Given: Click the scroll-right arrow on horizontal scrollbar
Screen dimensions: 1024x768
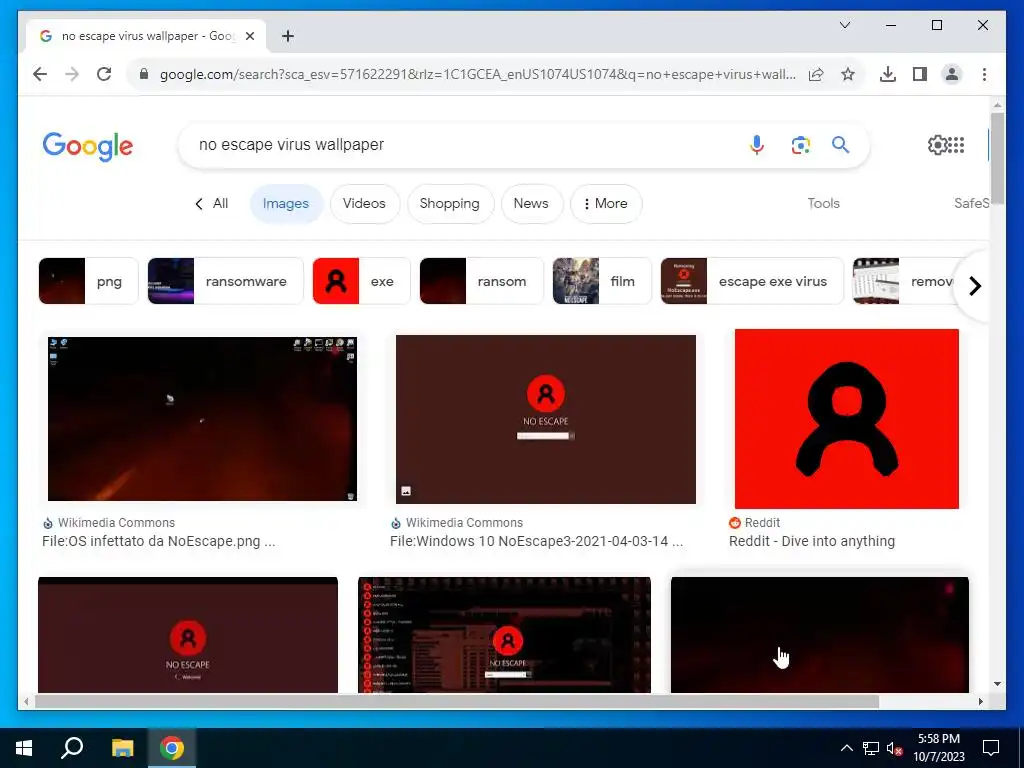Looking at the screenshot, I should click(980, 701).
